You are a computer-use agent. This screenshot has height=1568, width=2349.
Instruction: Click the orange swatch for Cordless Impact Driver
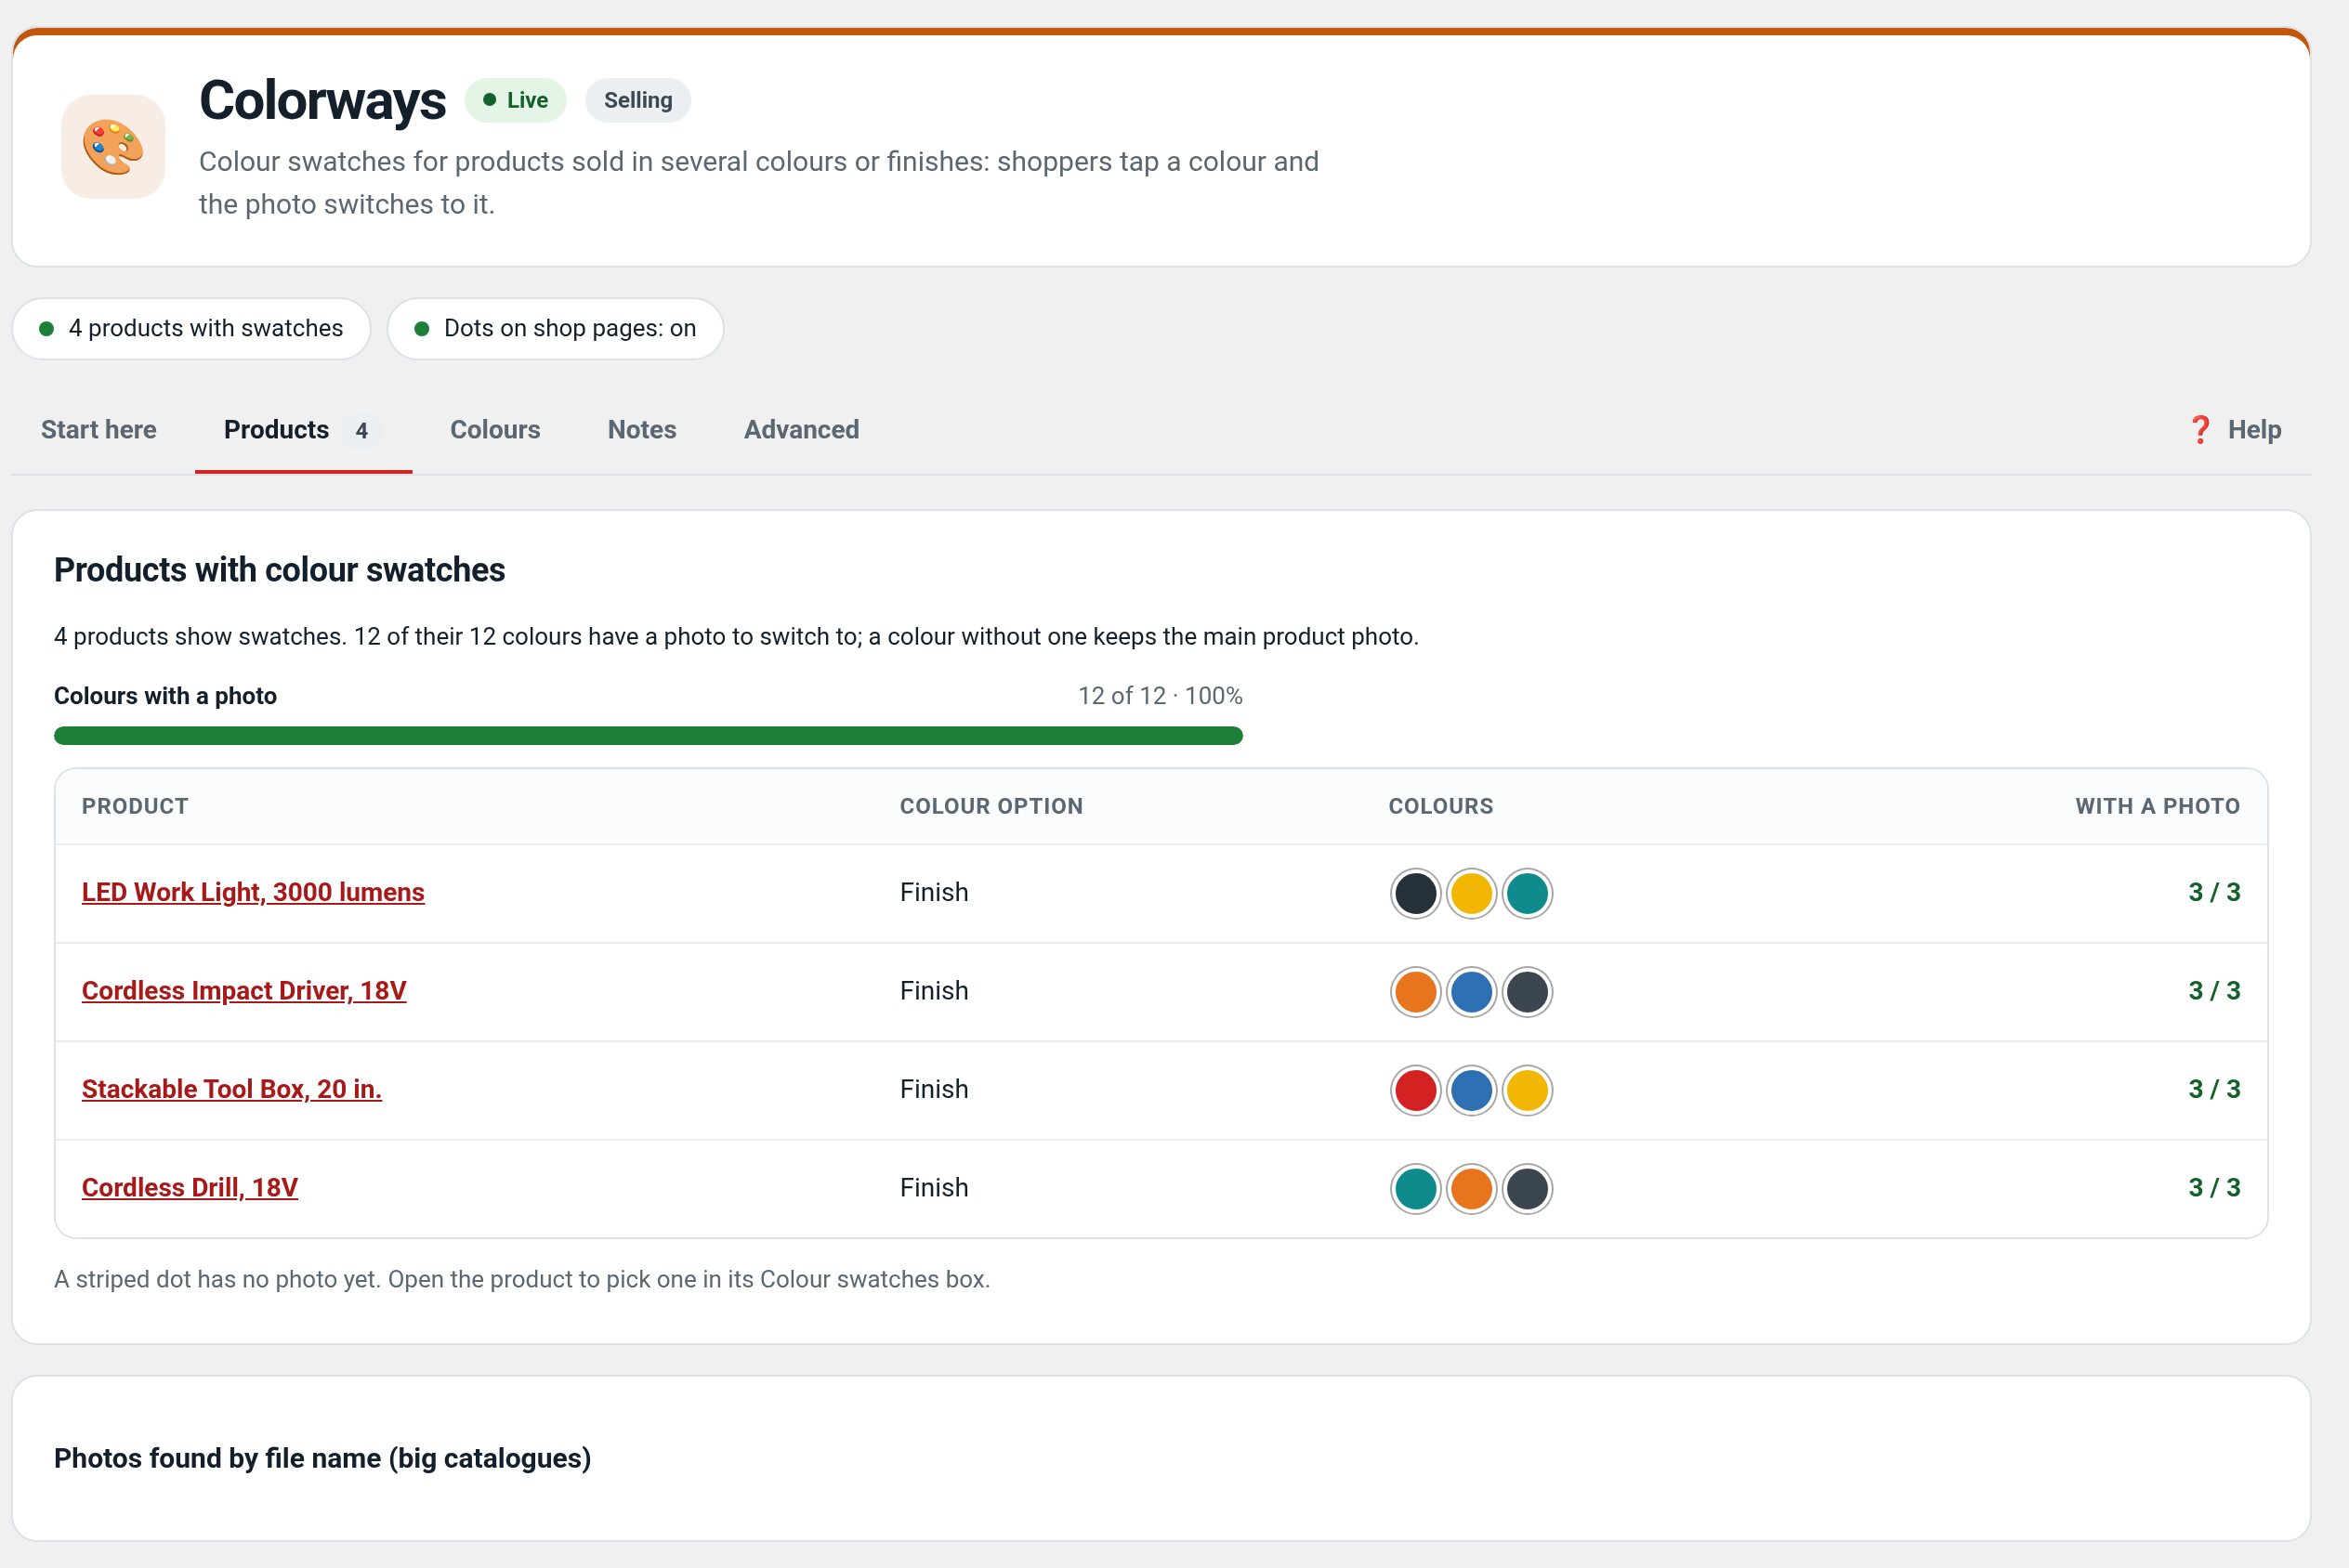(x=1415, y=992)
